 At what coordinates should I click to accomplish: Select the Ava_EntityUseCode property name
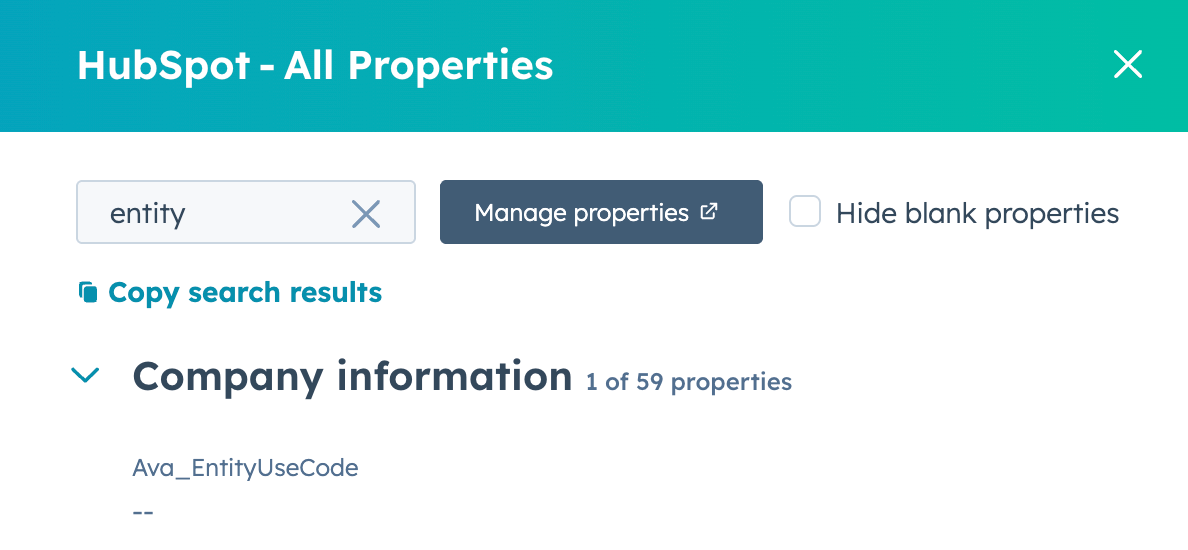[x=245, y=467]
